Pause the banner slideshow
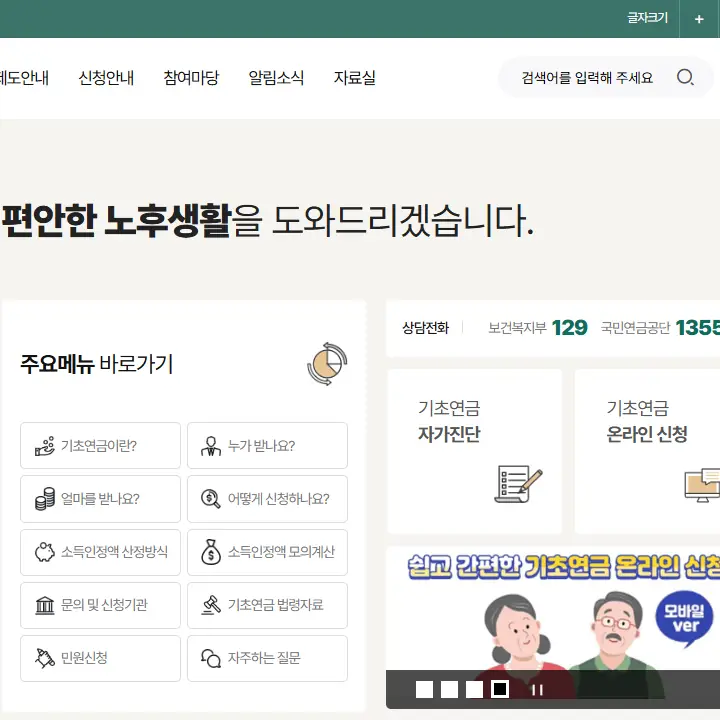 [x=537, y=690]
